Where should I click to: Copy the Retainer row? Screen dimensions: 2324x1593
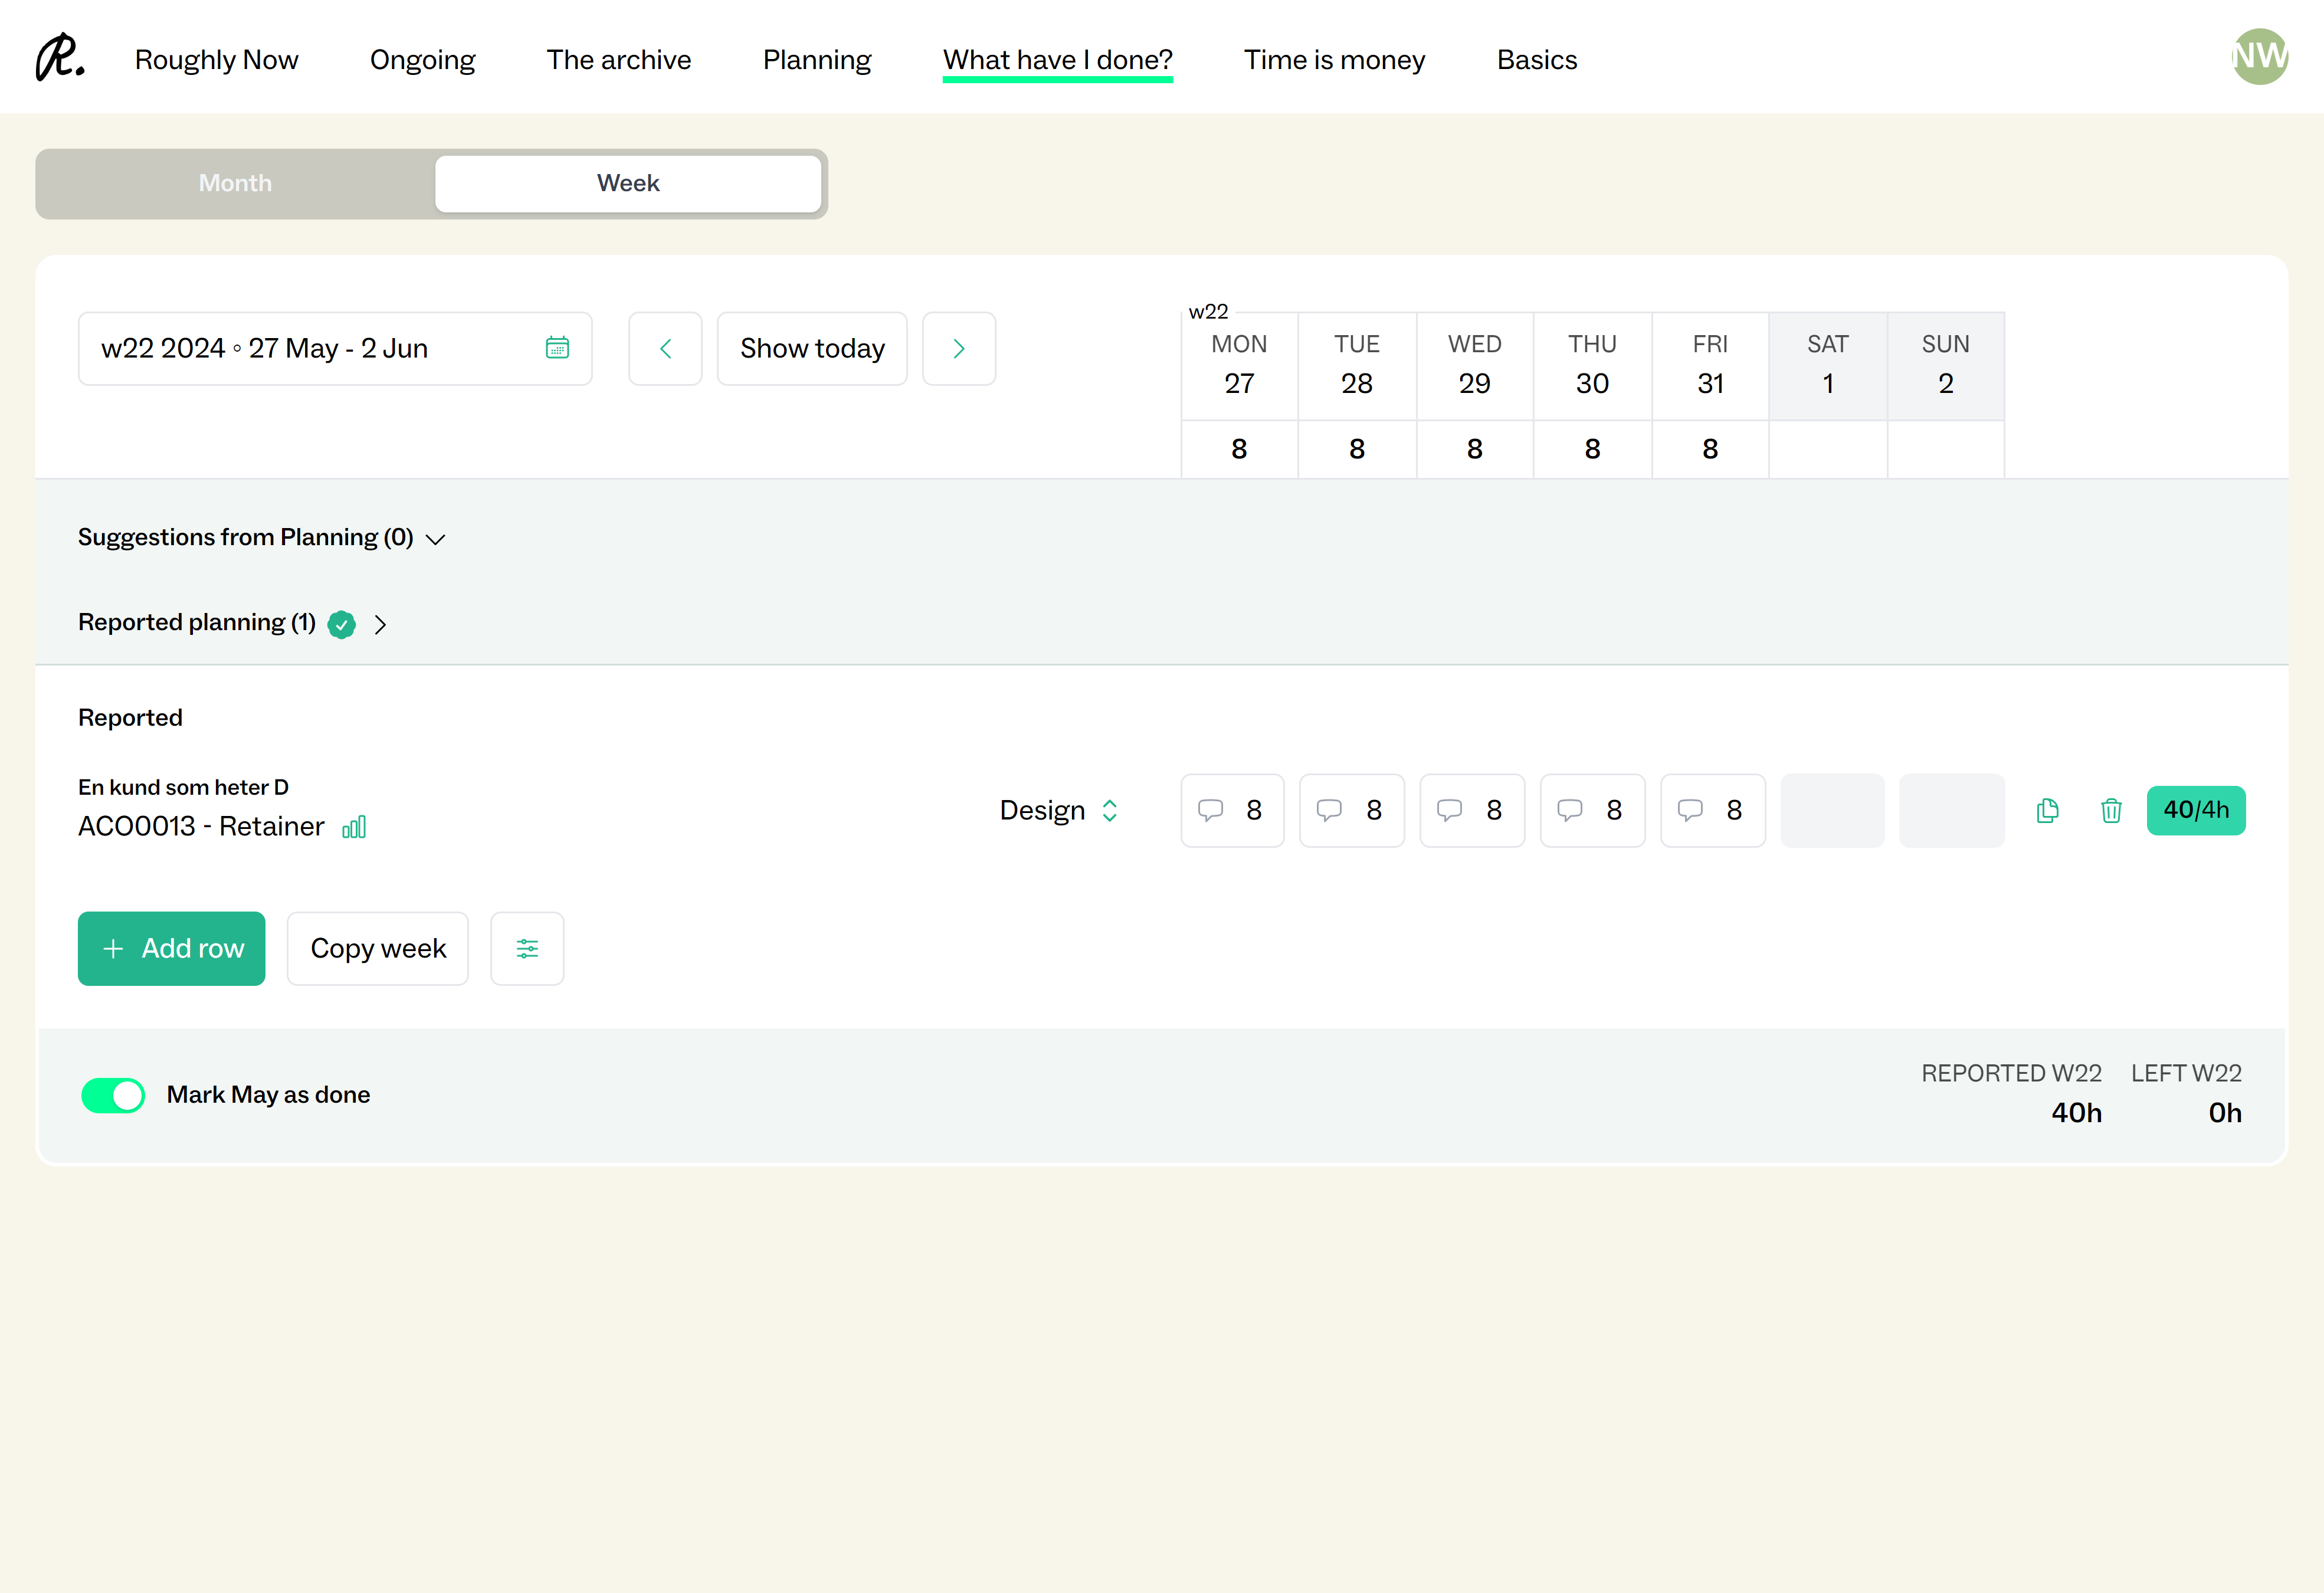(x=2047, y=810)
